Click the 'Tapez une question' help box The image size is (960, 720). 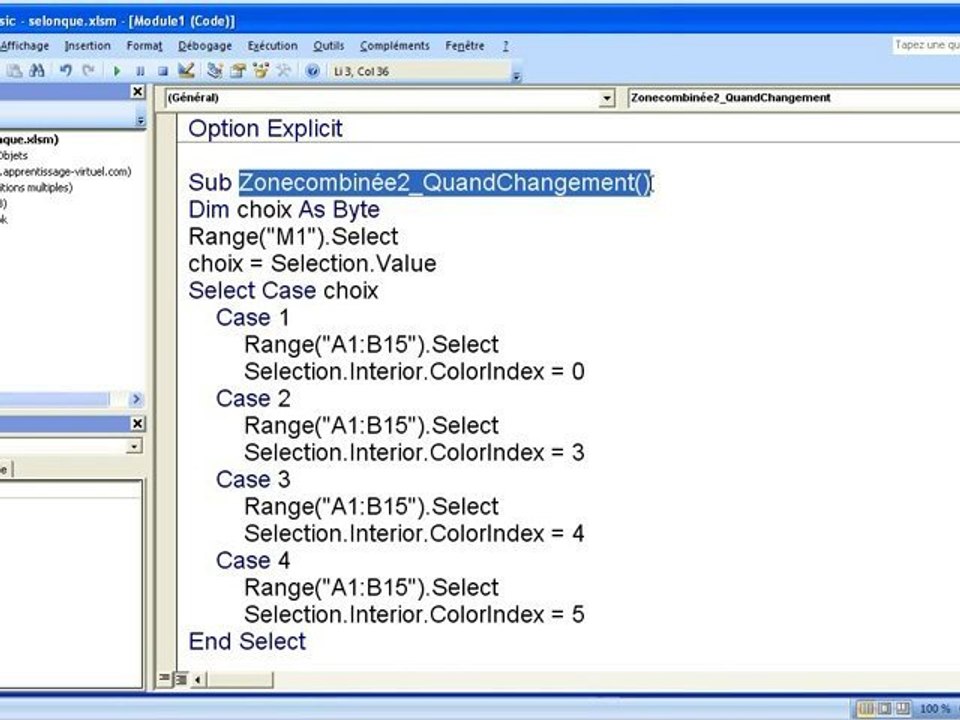[x=926, y=45]
